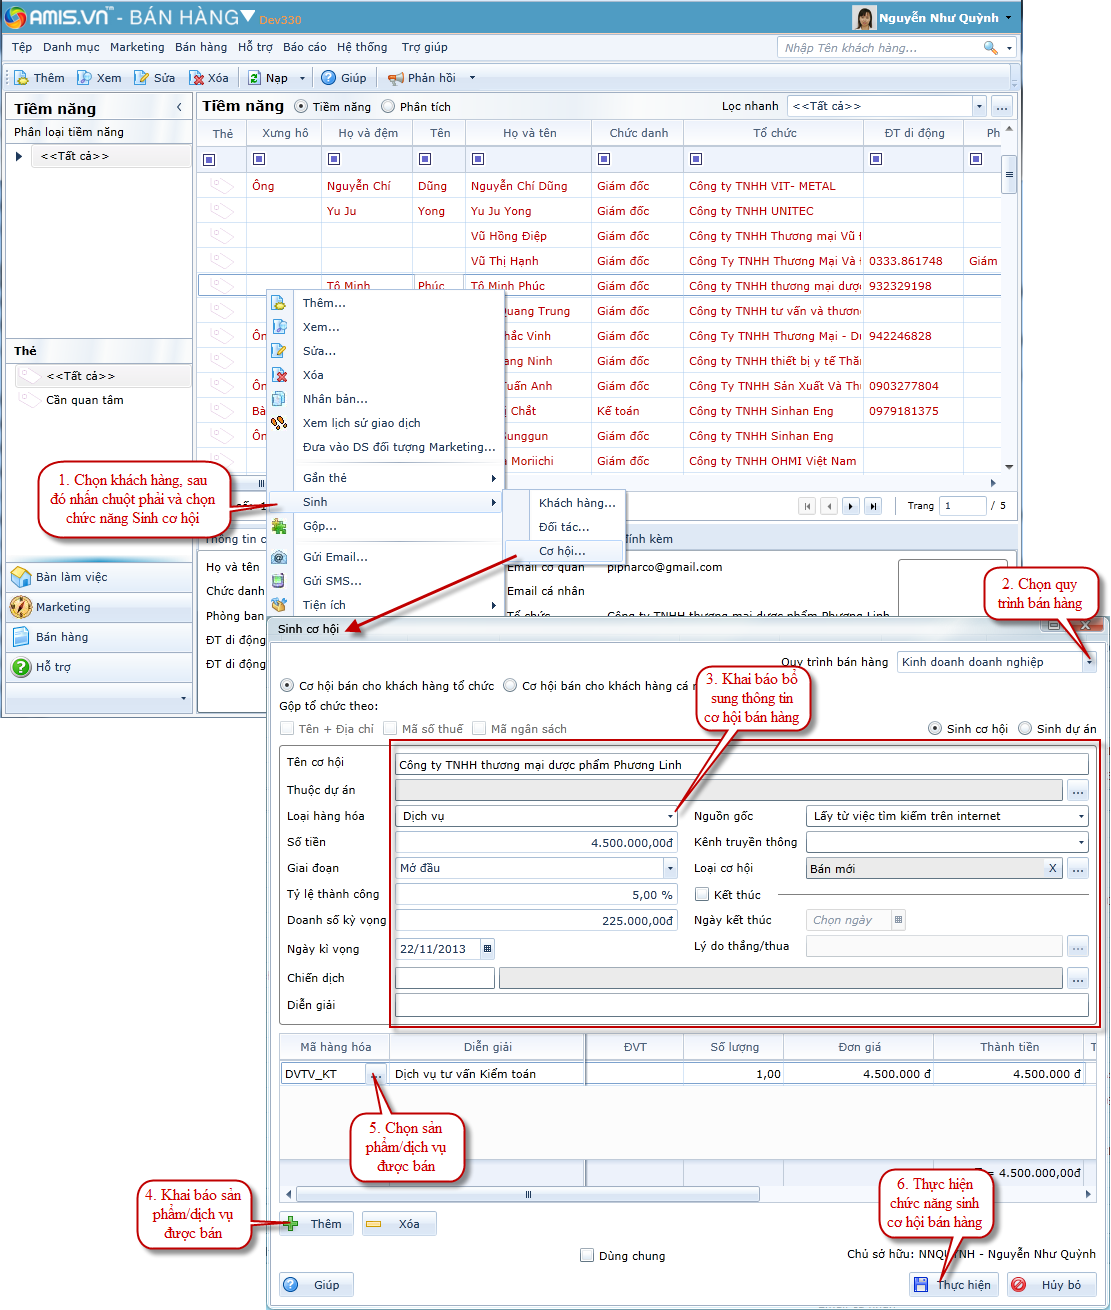
Task: Open the Báo cáo menu
Action: pos(304,47)
